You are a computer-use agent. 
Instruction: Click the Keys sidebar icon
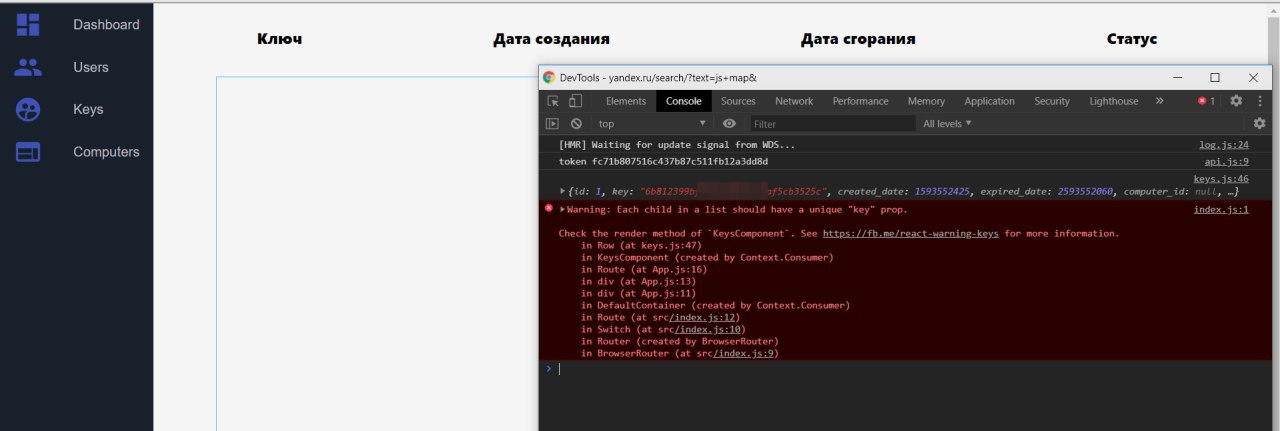(x=28, y=110)
